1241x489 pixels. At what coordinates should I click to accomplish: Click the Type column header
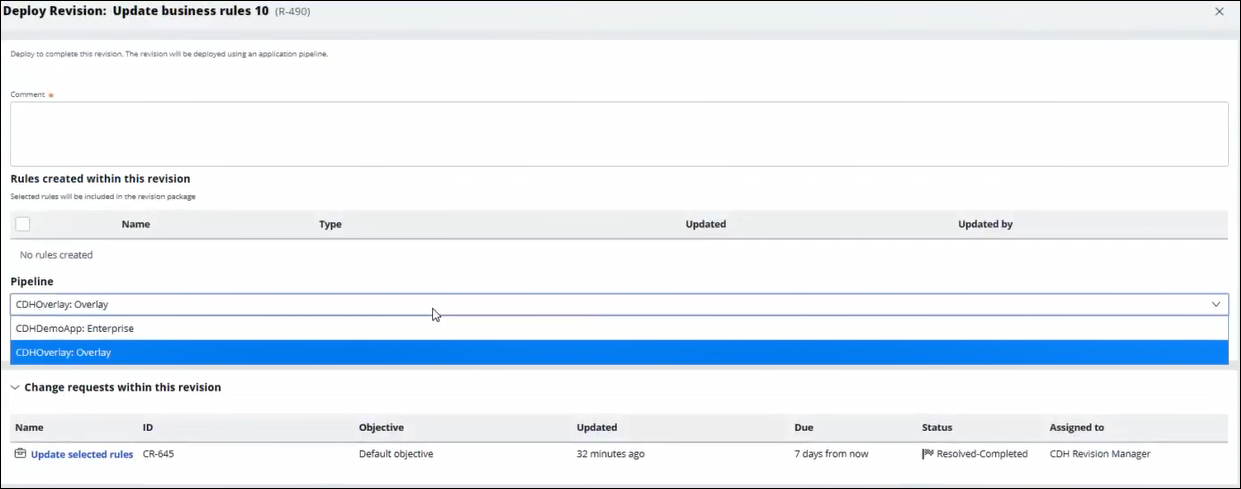(x=330, y=224)
